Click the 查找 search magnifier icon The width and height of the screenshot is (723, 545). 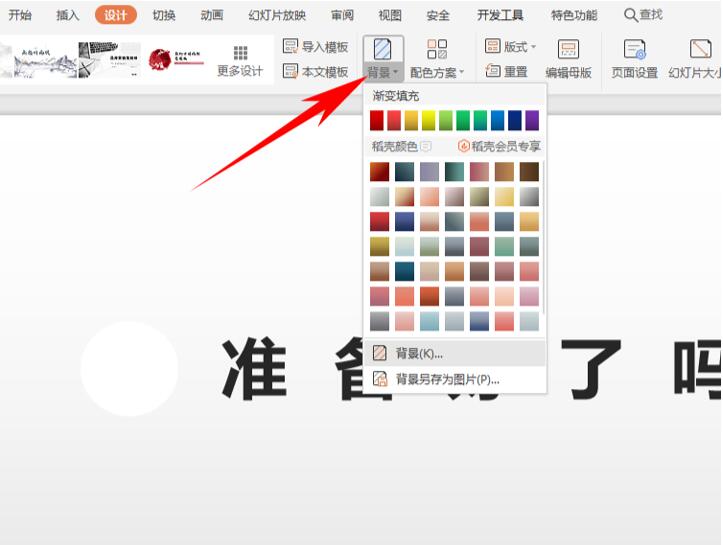coord(630,15)
